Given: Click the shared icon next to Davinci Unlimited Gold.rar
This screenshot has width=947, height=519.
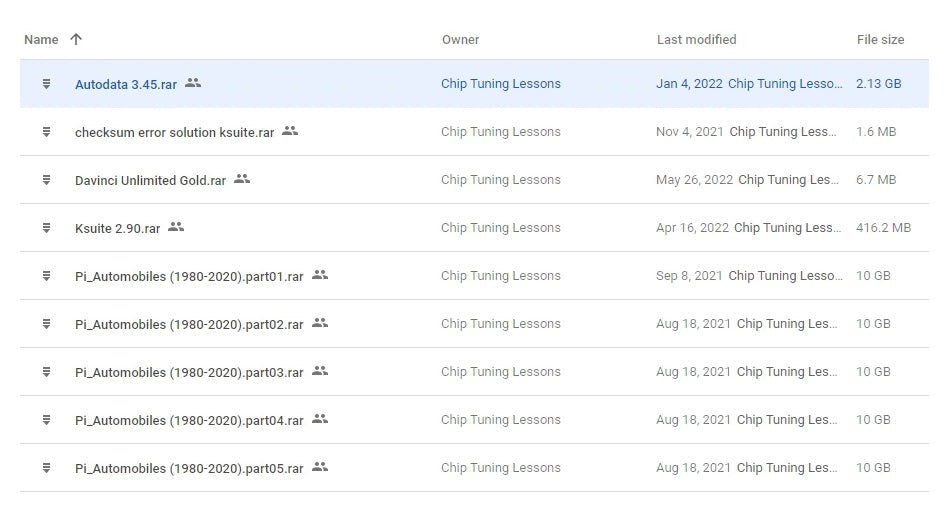Looking at the screenshot, I should pyautogui.click(x=242, y=179).
